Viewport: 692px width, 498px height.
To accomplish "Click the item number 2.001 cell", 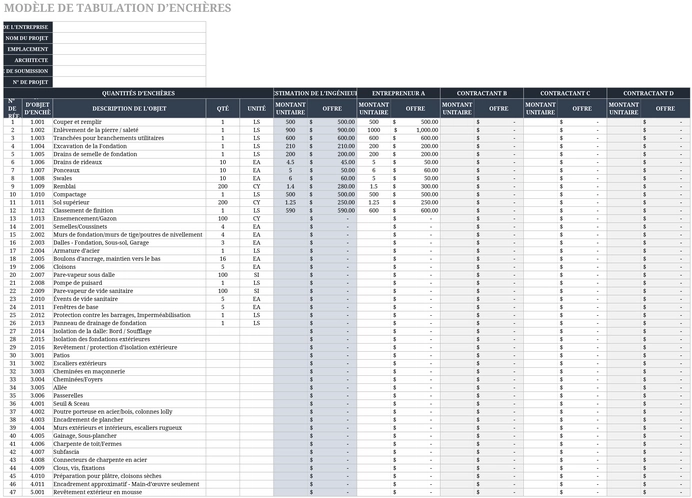I will click(37, 226).
